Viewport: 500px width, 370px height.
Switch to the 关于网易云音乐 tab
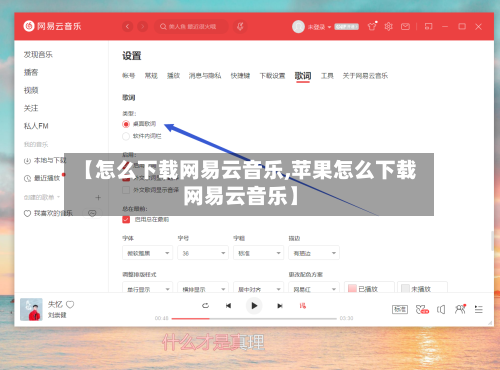click(365, 76)
